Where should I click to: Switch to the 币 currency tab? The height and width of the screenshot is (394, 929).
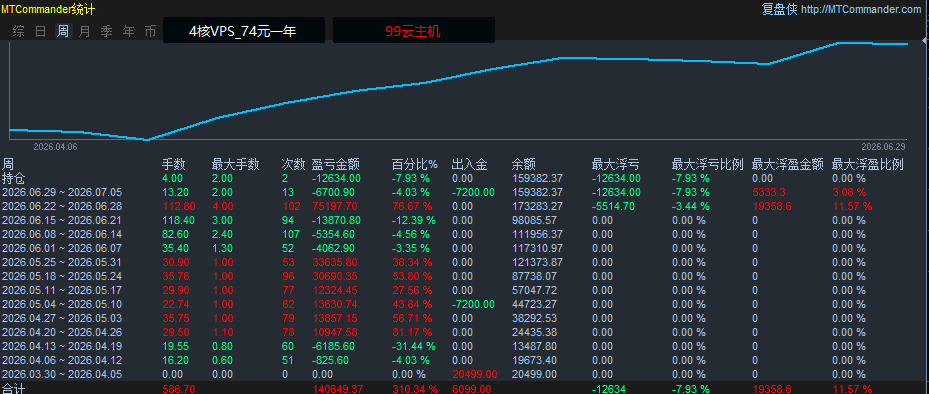click(150, 31)
